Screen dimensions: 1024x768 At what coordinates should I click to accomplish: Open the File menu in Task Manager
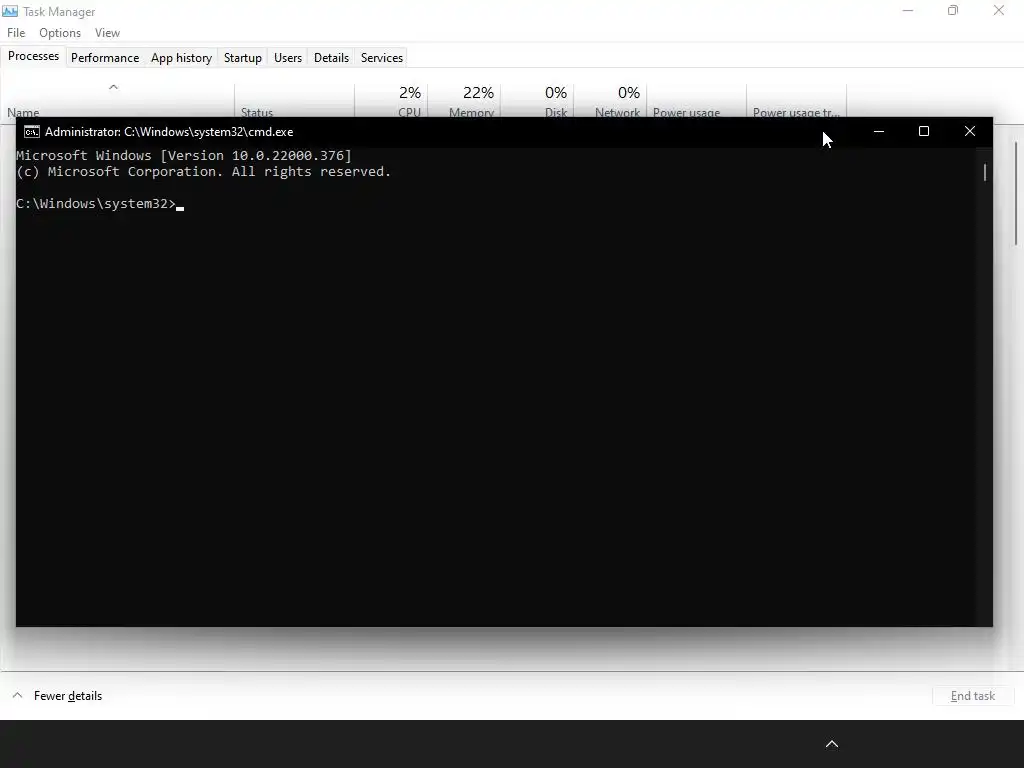click(16, 33)
